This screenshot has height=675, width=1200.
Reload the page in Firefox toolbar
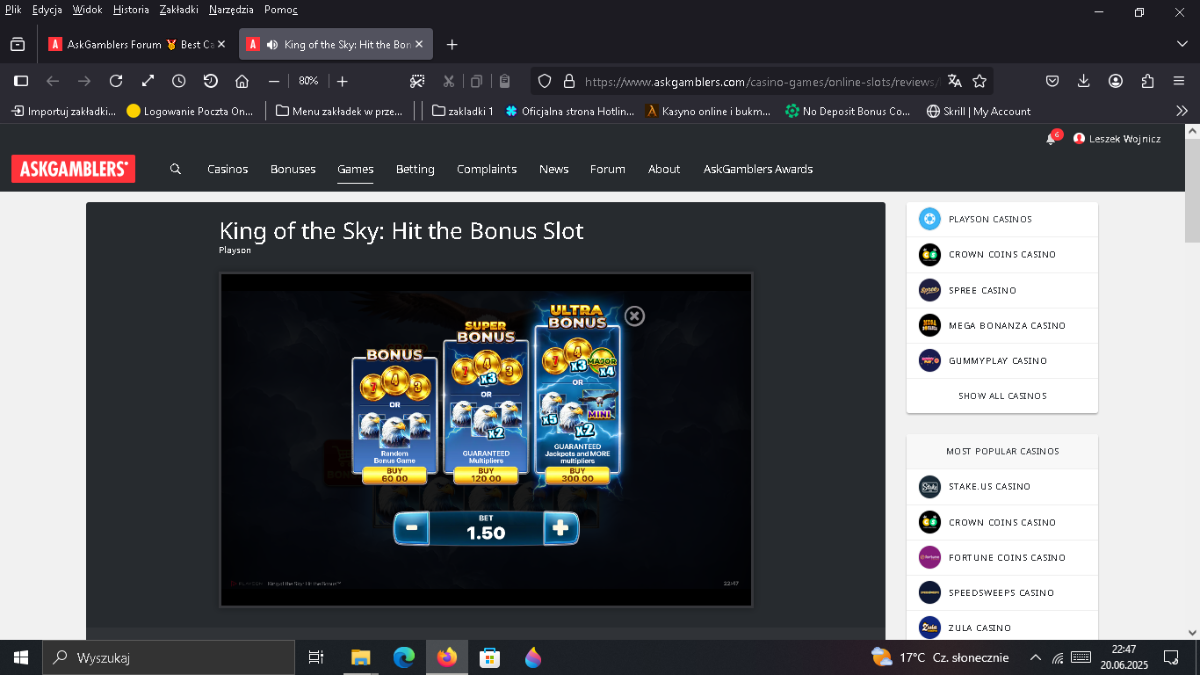click(x=116, y=81)
